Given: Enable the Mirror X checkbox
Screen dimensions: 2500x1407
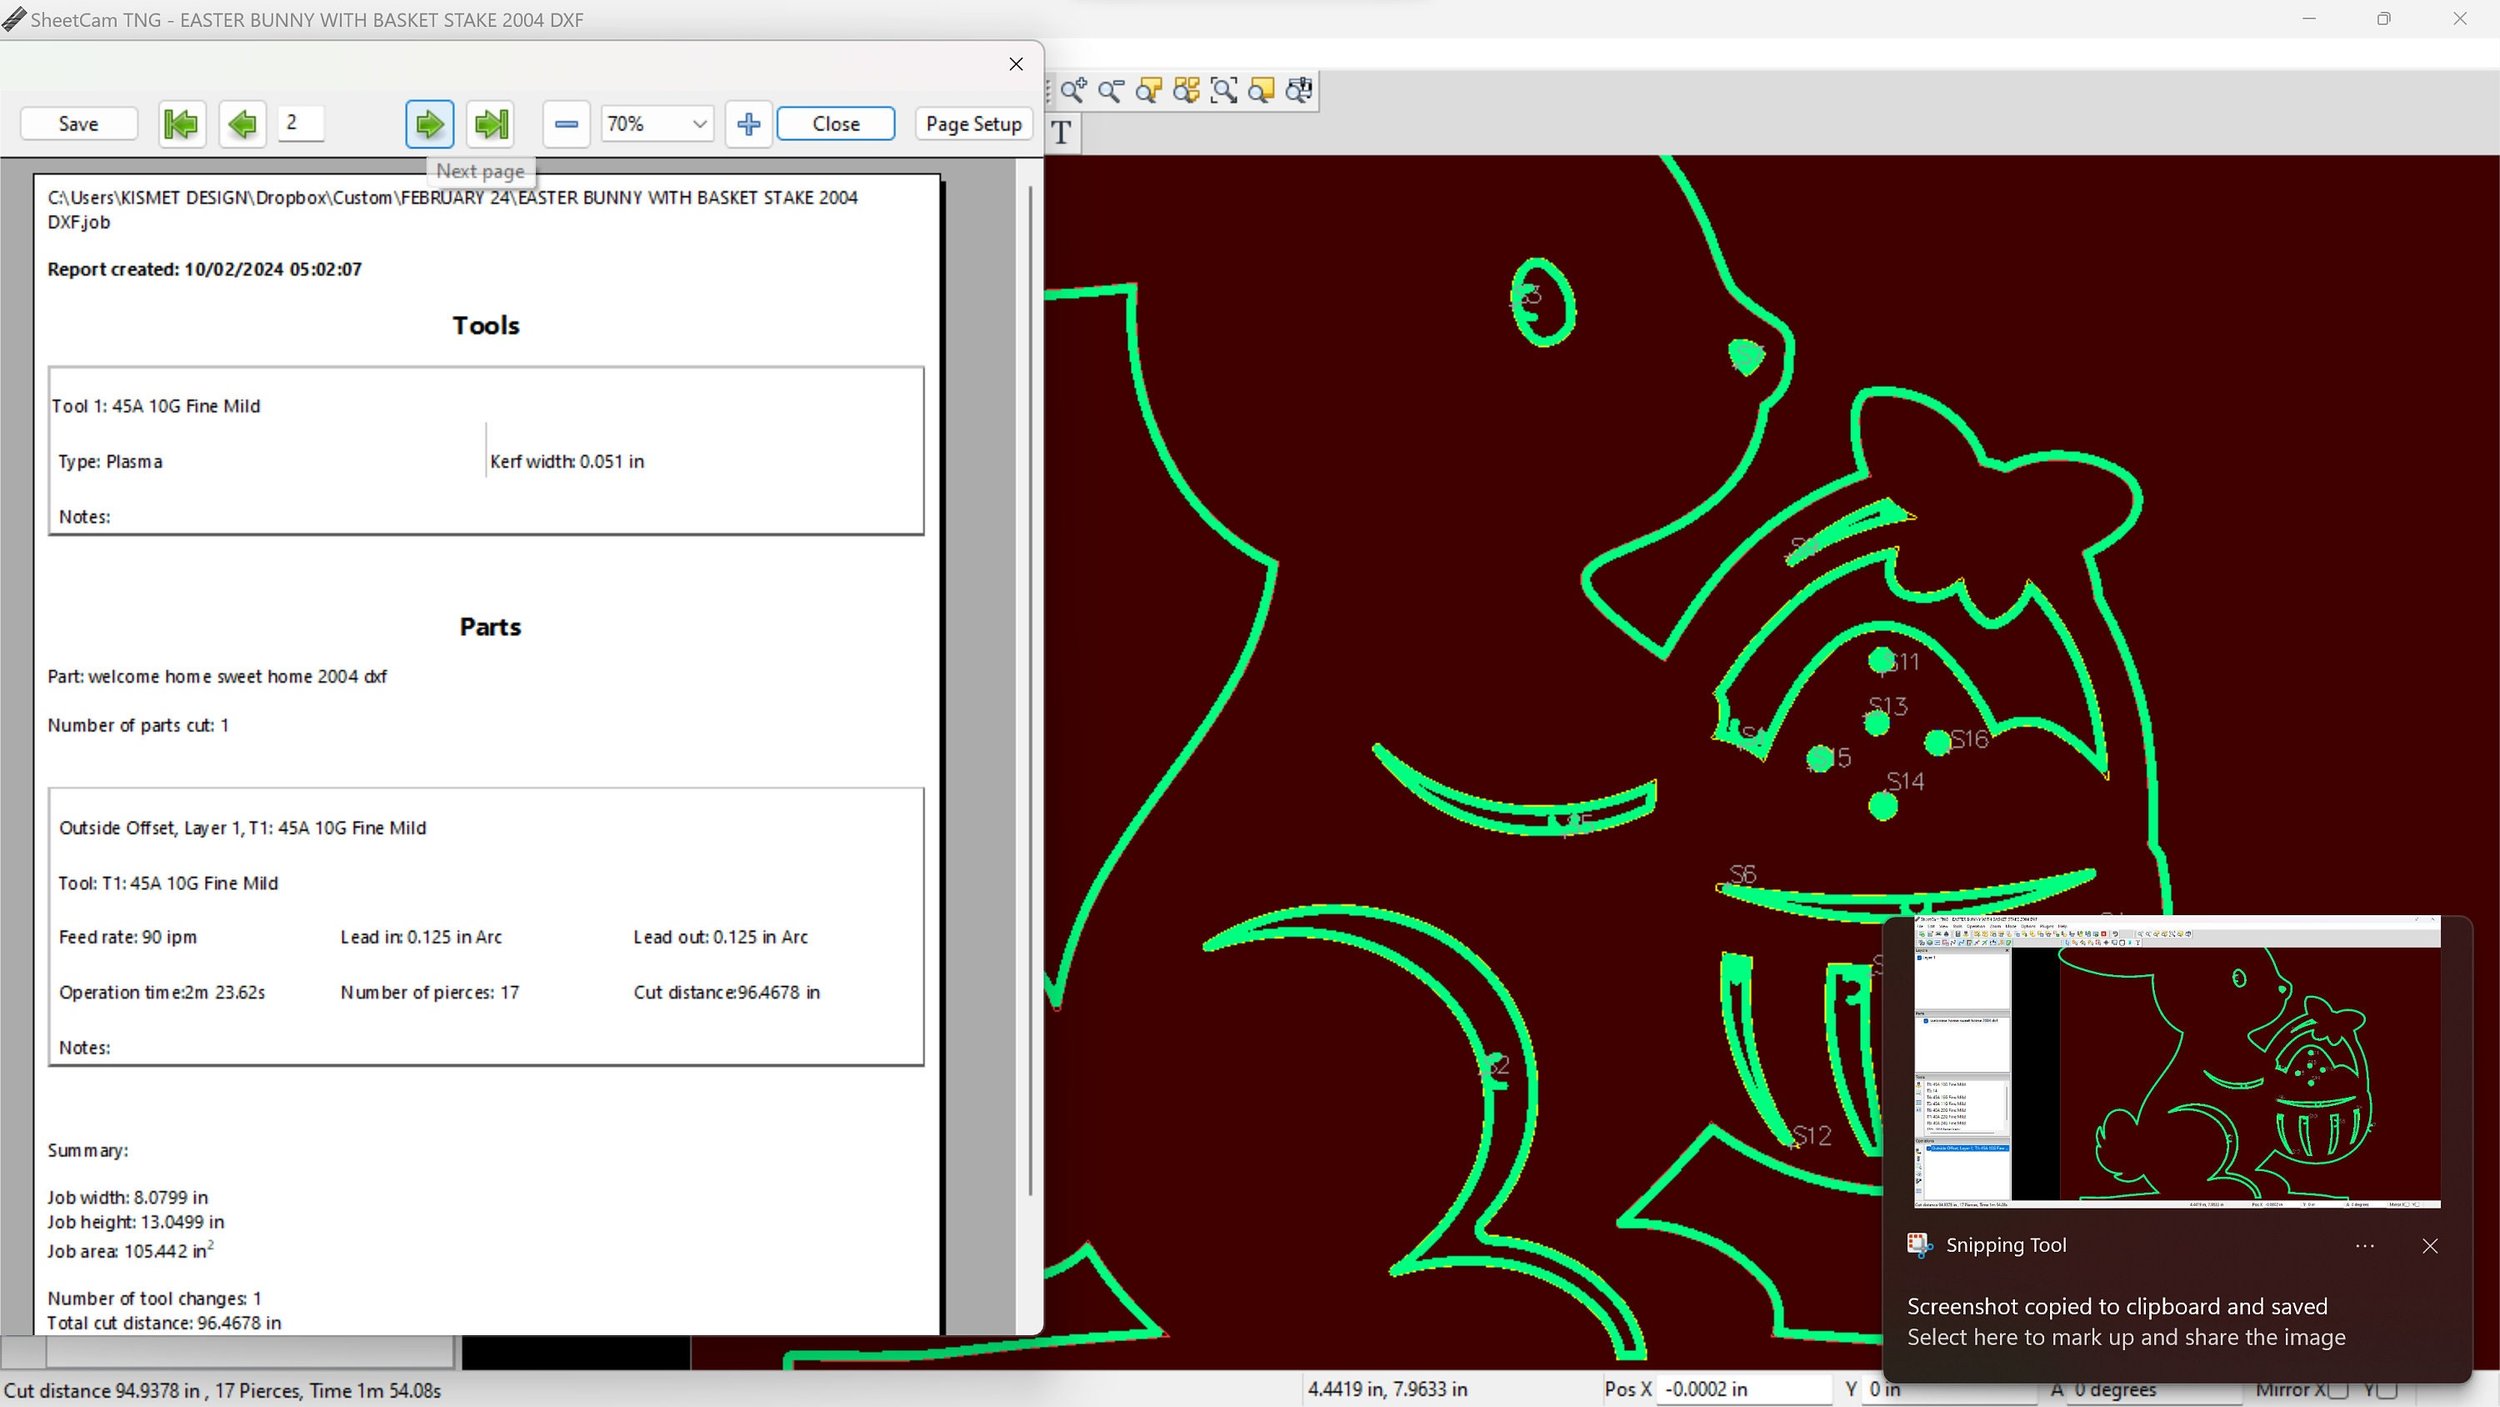Looking at the screenshot, I should point(2338,1390).
